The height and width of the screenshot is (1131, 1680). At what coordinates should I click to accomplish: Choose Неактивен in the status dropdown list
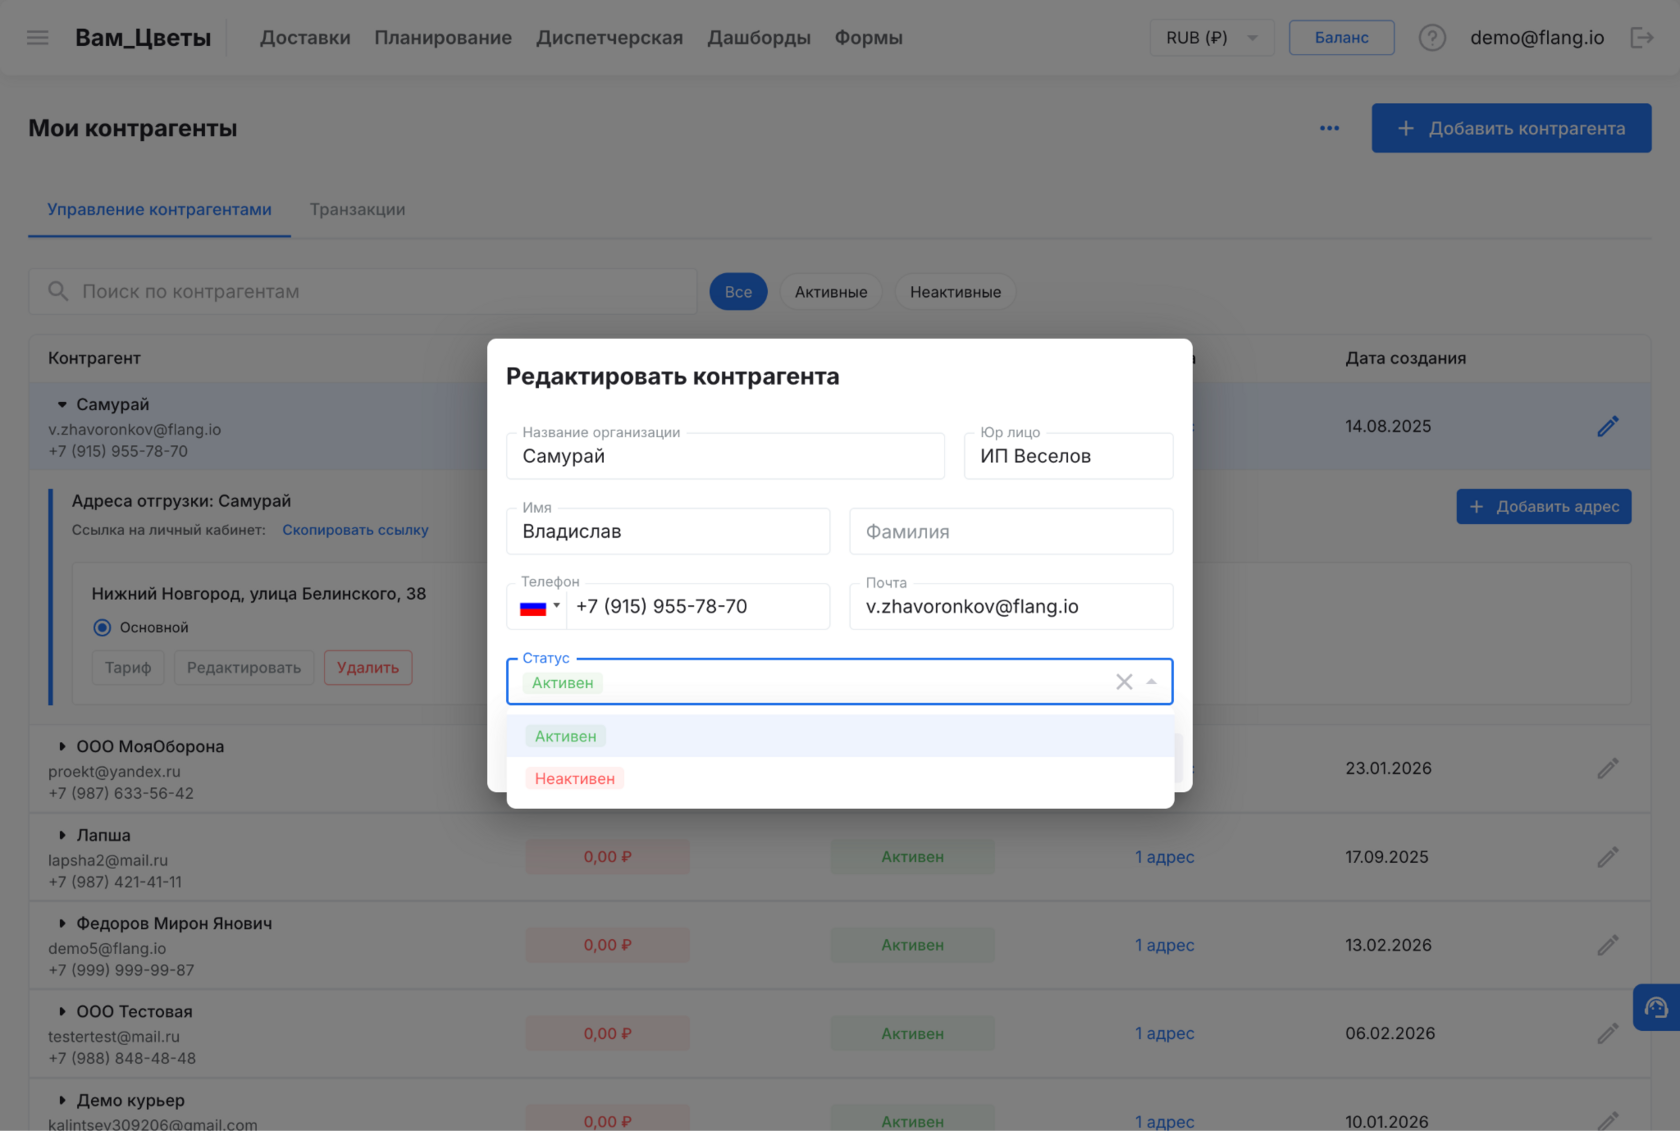(574, 777)
